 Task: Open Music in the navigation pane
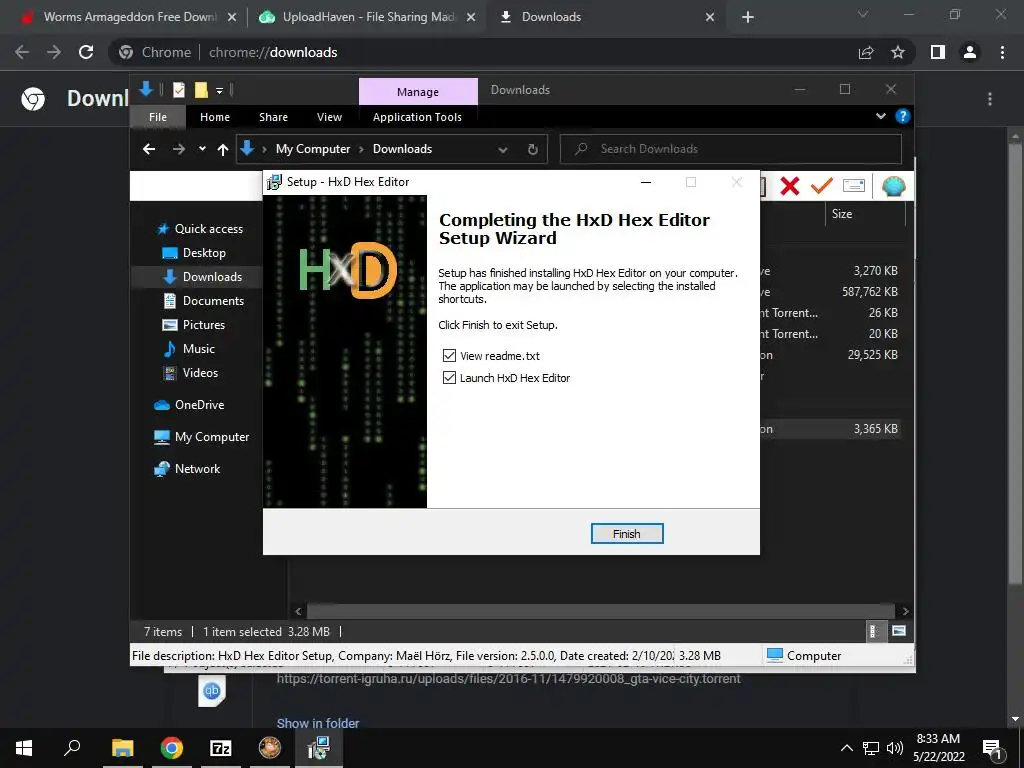(199, 349)
